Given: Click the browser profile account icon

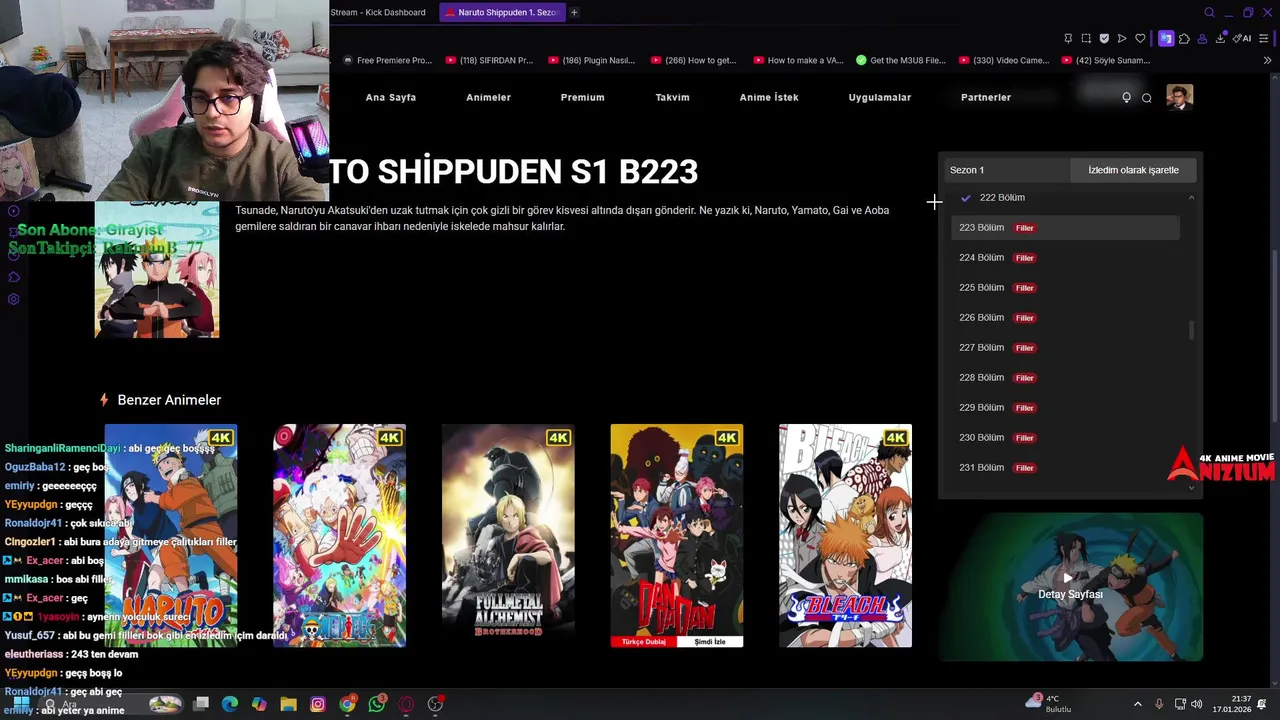Looking at the screenshot, I should 1202,38.
